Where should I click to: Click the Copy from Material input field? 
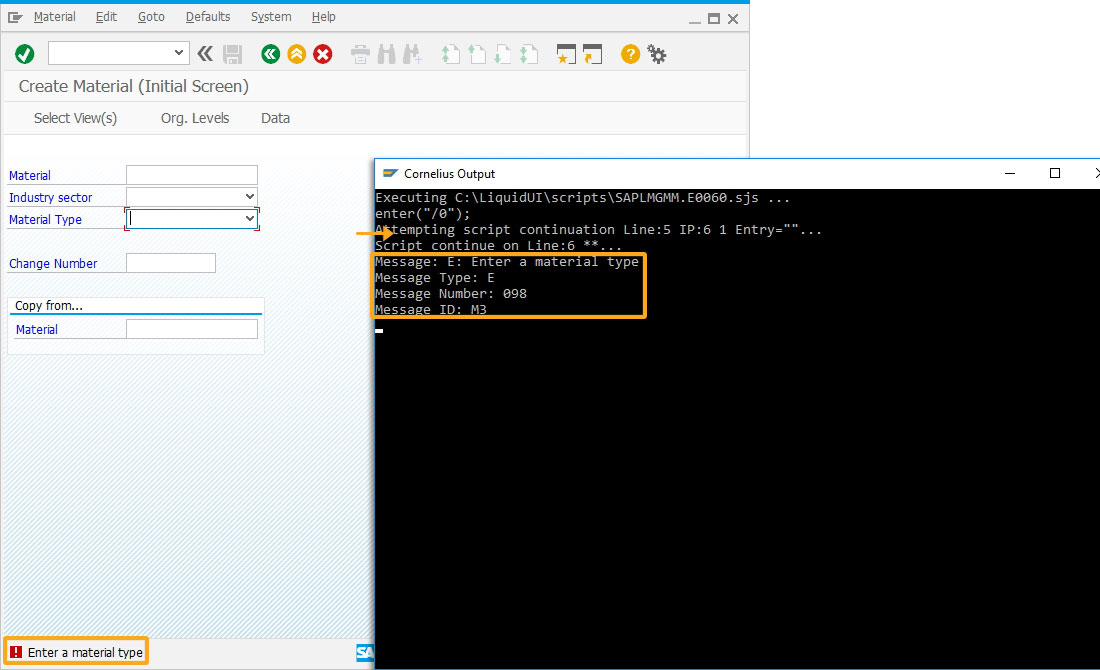192,329
